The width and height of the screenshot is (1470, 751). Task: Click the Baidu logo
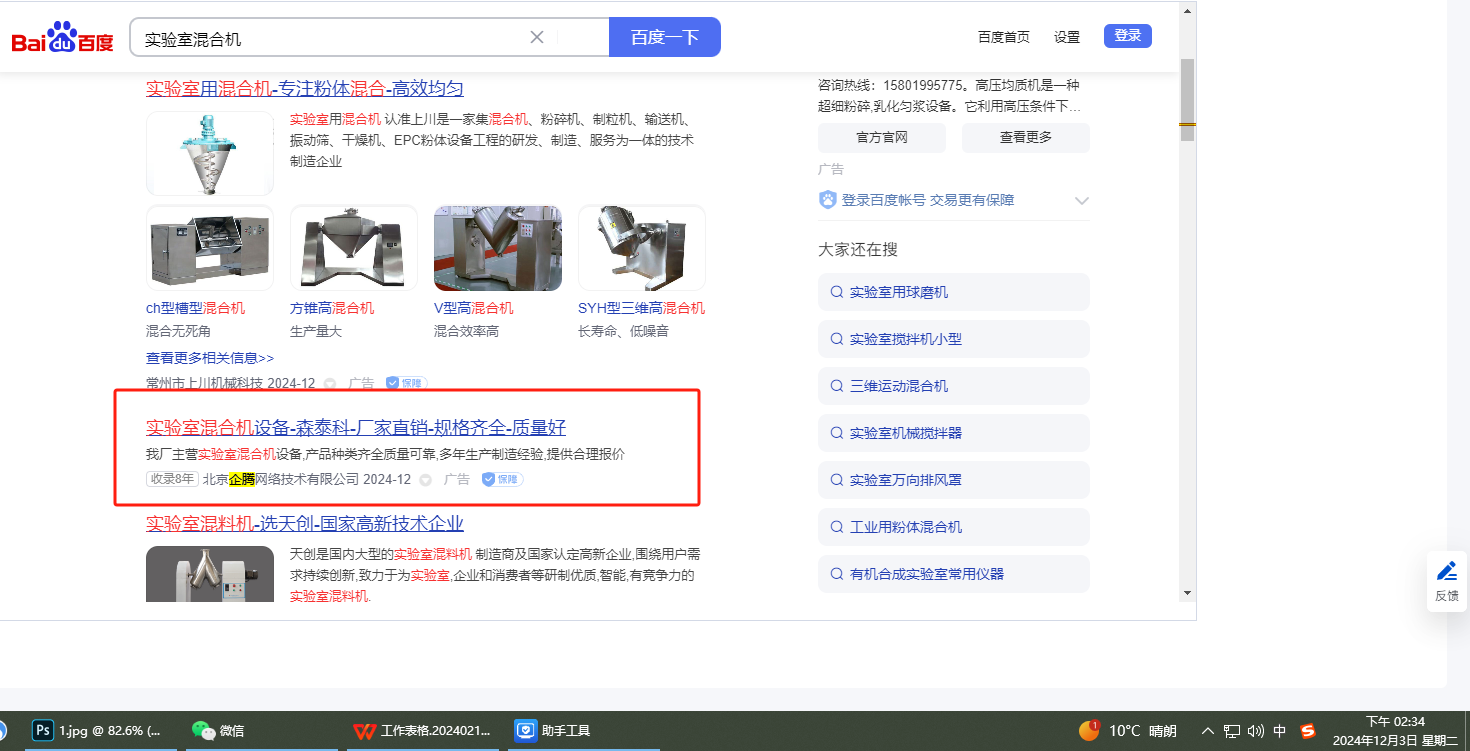(x=62, y=38)
